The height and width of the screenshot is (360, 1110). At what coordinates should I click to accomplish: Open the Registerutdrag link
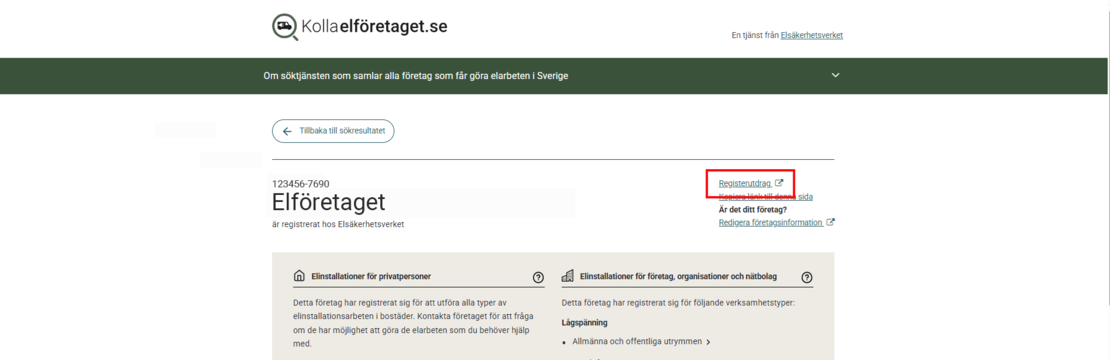pyautogui.click(x=750, y=183)
